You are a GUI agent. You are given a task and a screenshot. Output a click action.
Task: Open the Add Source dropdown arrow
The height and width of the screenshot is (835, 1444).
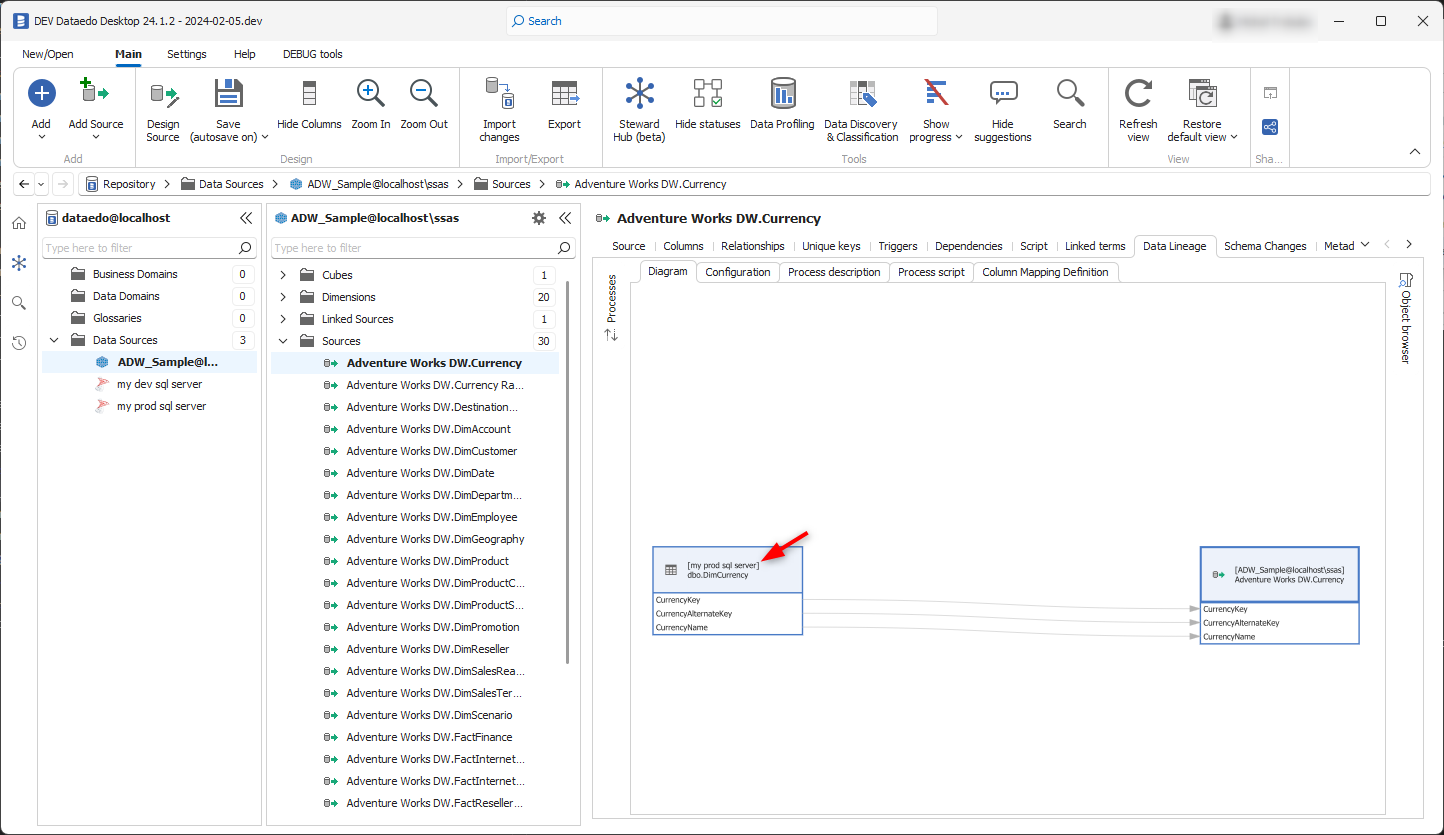click(96, 138)
